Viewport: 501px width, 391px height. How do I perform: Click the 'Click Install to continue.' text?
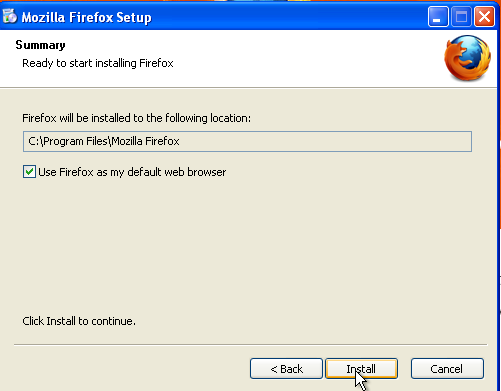[x=79, y=321]
